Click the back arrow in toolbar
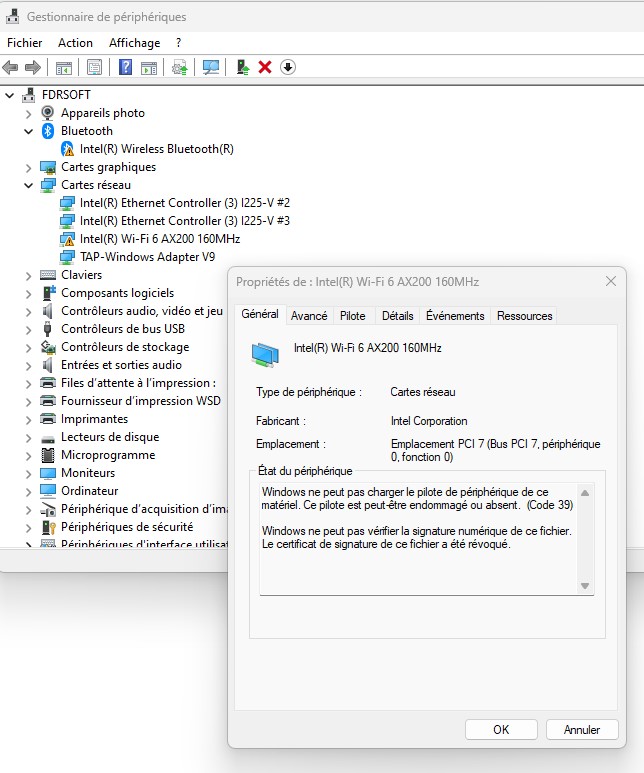 11,67
